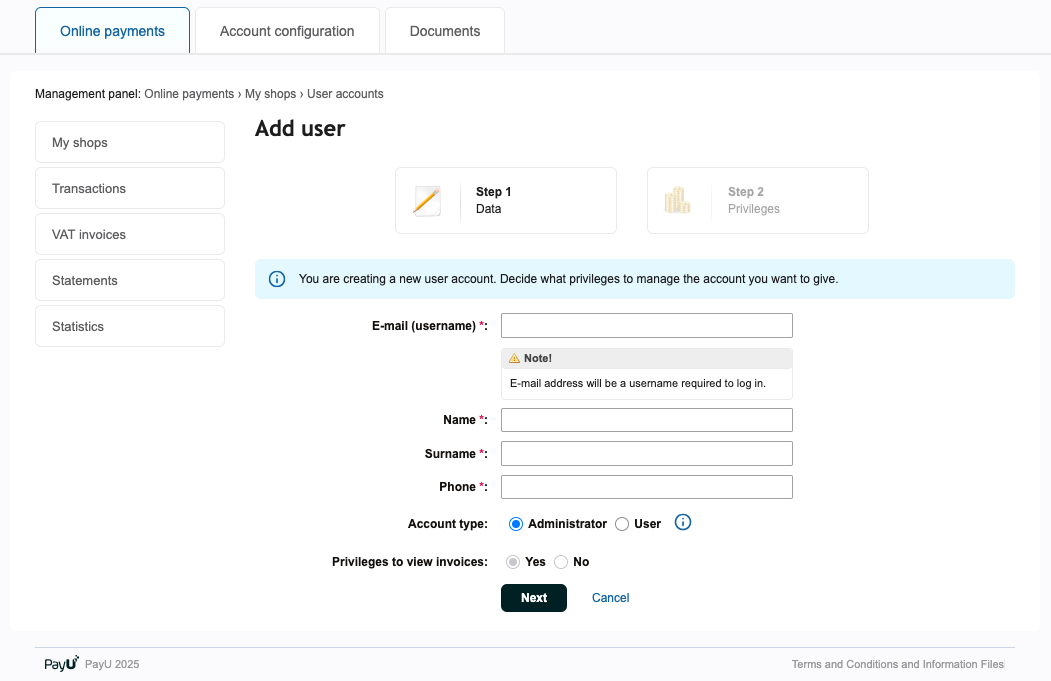Enable Yes for privileges to view invoices
Viewport: 1051px width, 681px height.
click(513, 561)
